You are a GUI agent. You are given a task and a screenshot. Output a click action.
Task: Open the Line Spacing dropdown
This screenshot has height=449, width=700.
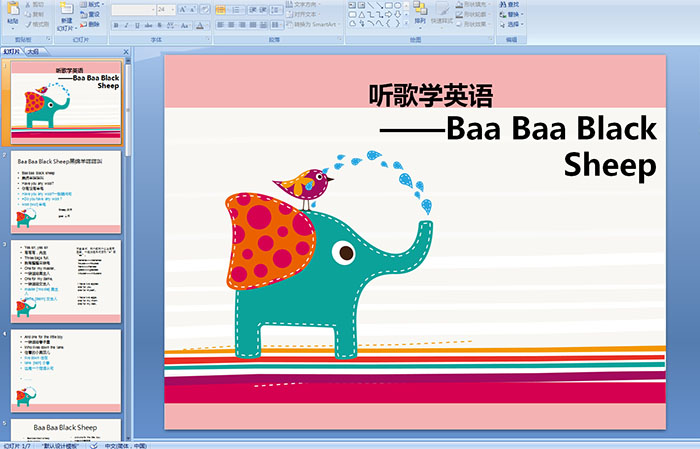click(276, 10)
